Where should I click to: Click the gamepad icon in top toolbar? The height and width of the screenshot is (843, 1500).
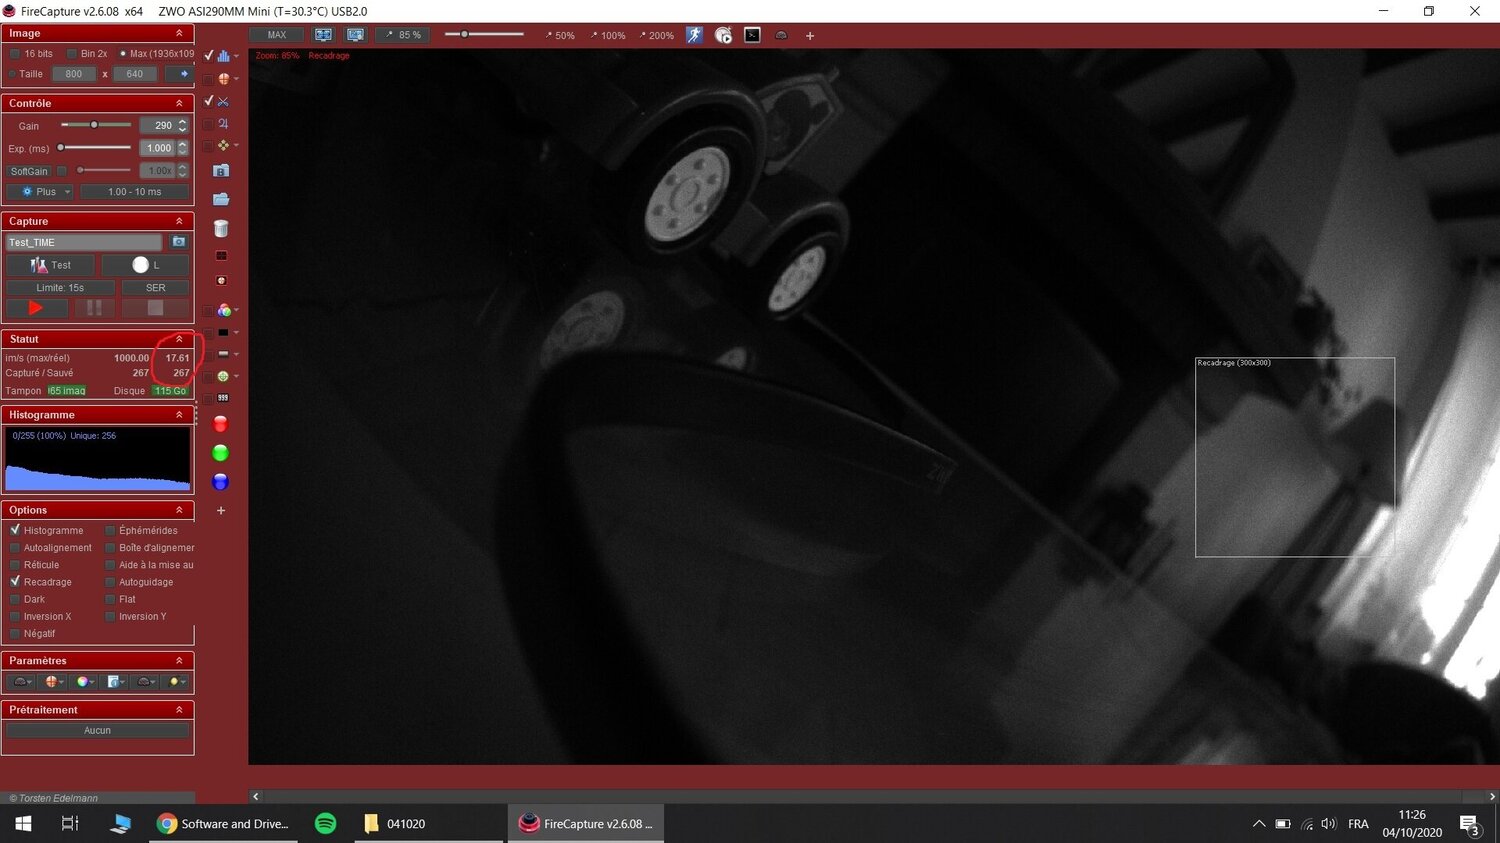(781, 35)
